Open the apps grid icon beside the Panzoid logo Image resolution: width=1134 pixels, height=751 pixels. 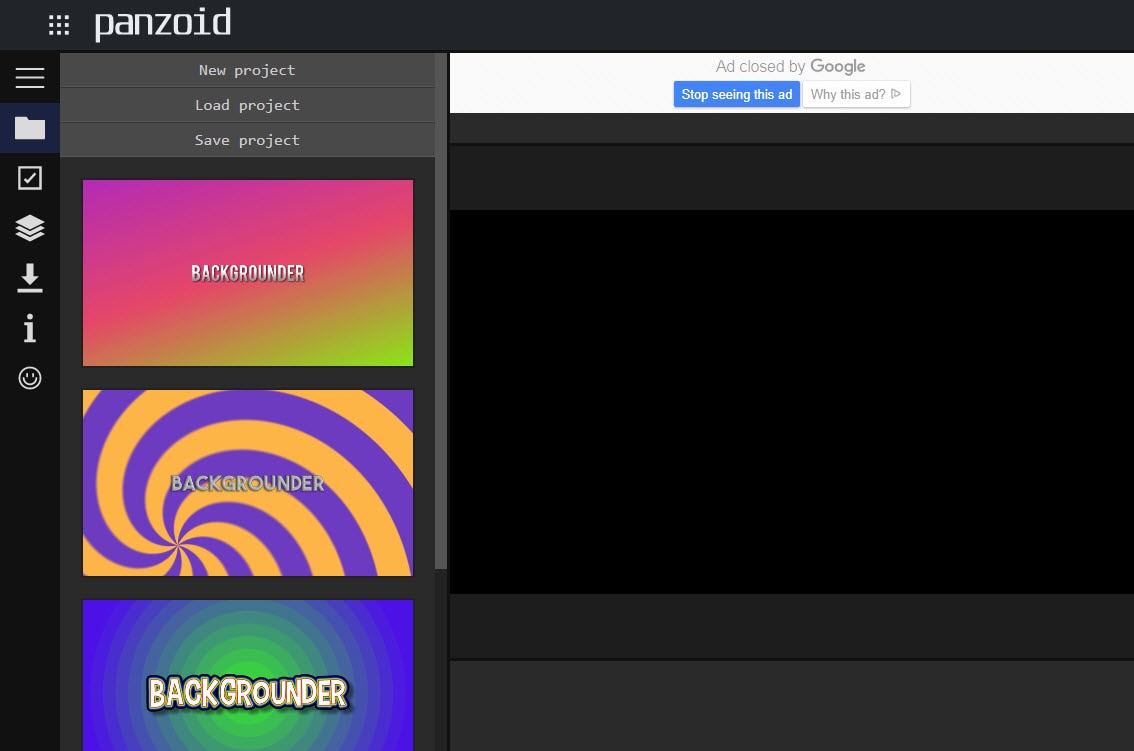[59, 25]
